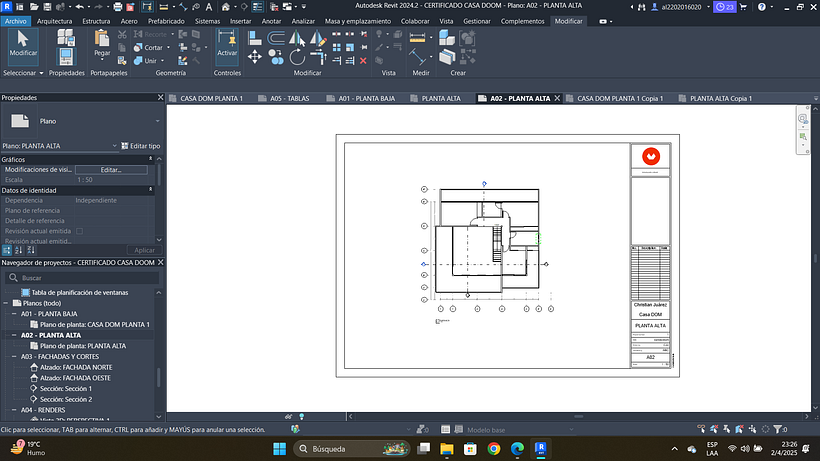820x461 pixels.
Task: Collapse the A03 - FACHADAS Y CORTES node
Action: 15,357
